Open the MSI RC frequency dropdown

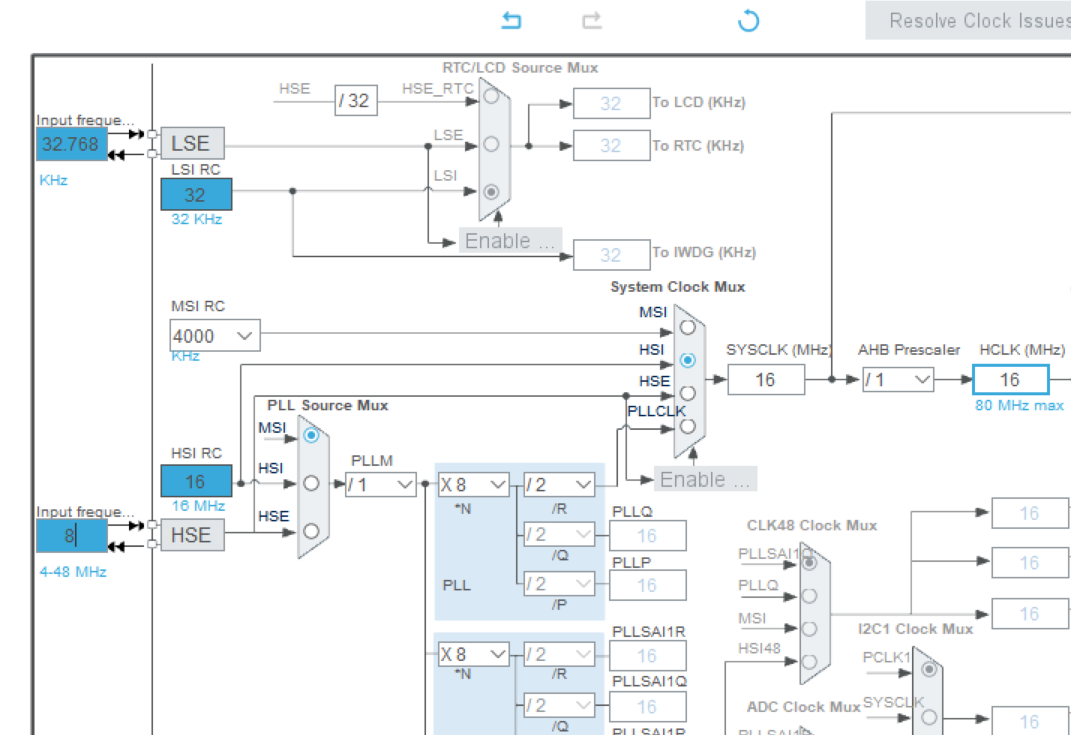pyautogui.click(x=213, y=335)
